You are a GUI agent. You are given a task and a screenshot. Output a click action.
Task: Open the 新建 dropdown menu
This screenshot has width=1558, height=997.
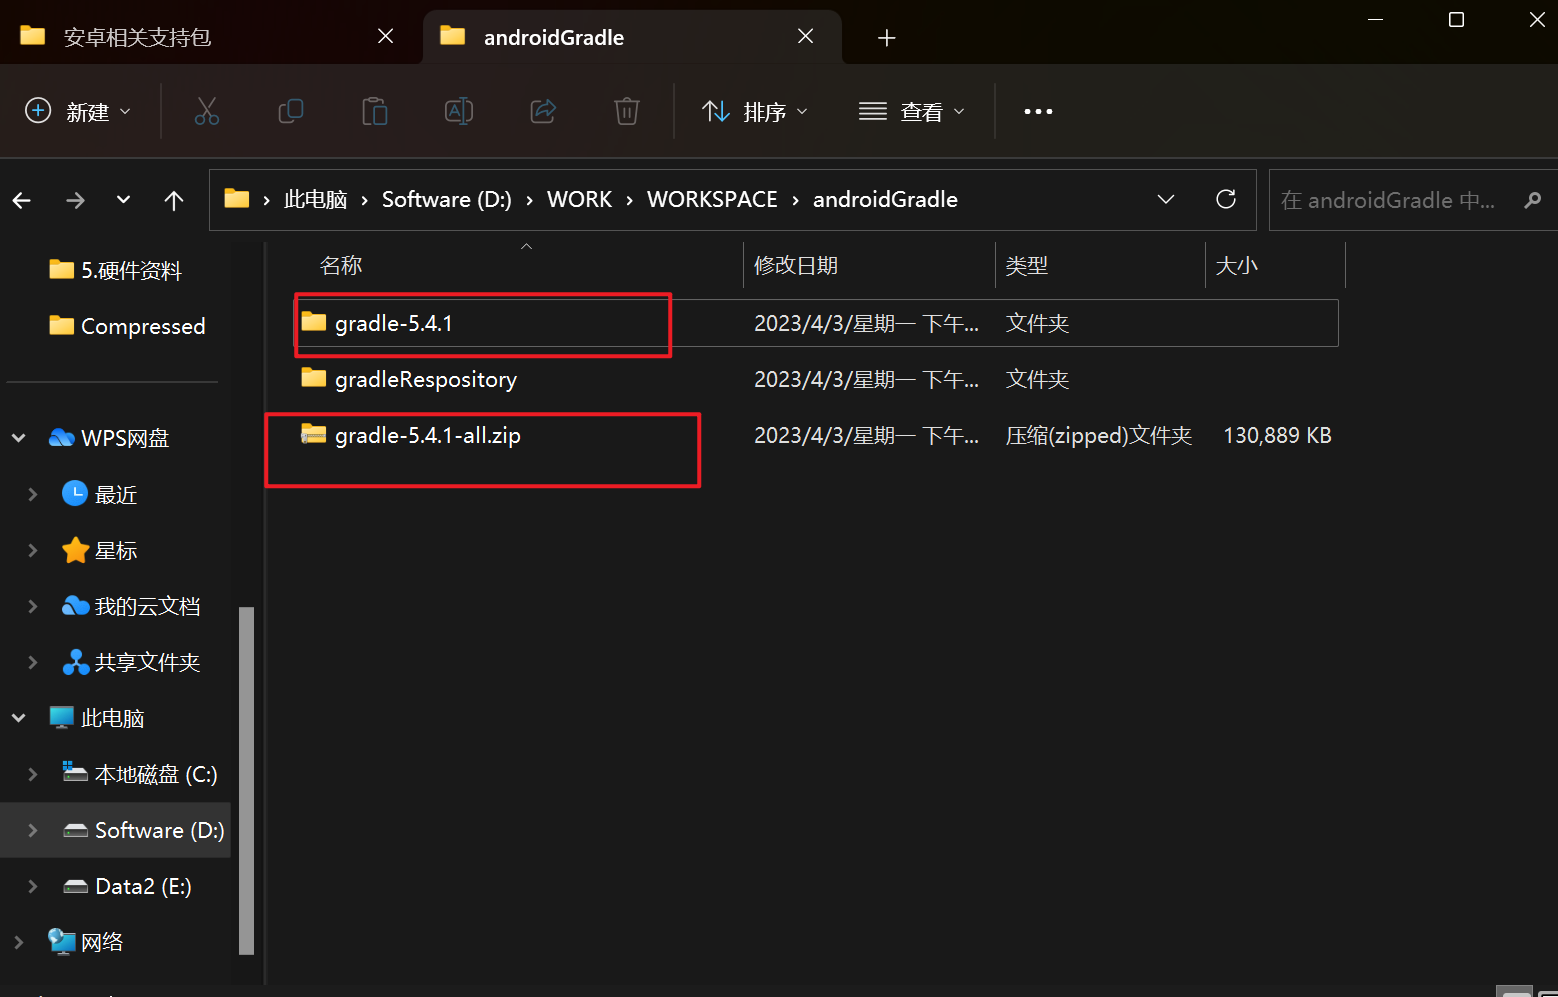[78, 111]
